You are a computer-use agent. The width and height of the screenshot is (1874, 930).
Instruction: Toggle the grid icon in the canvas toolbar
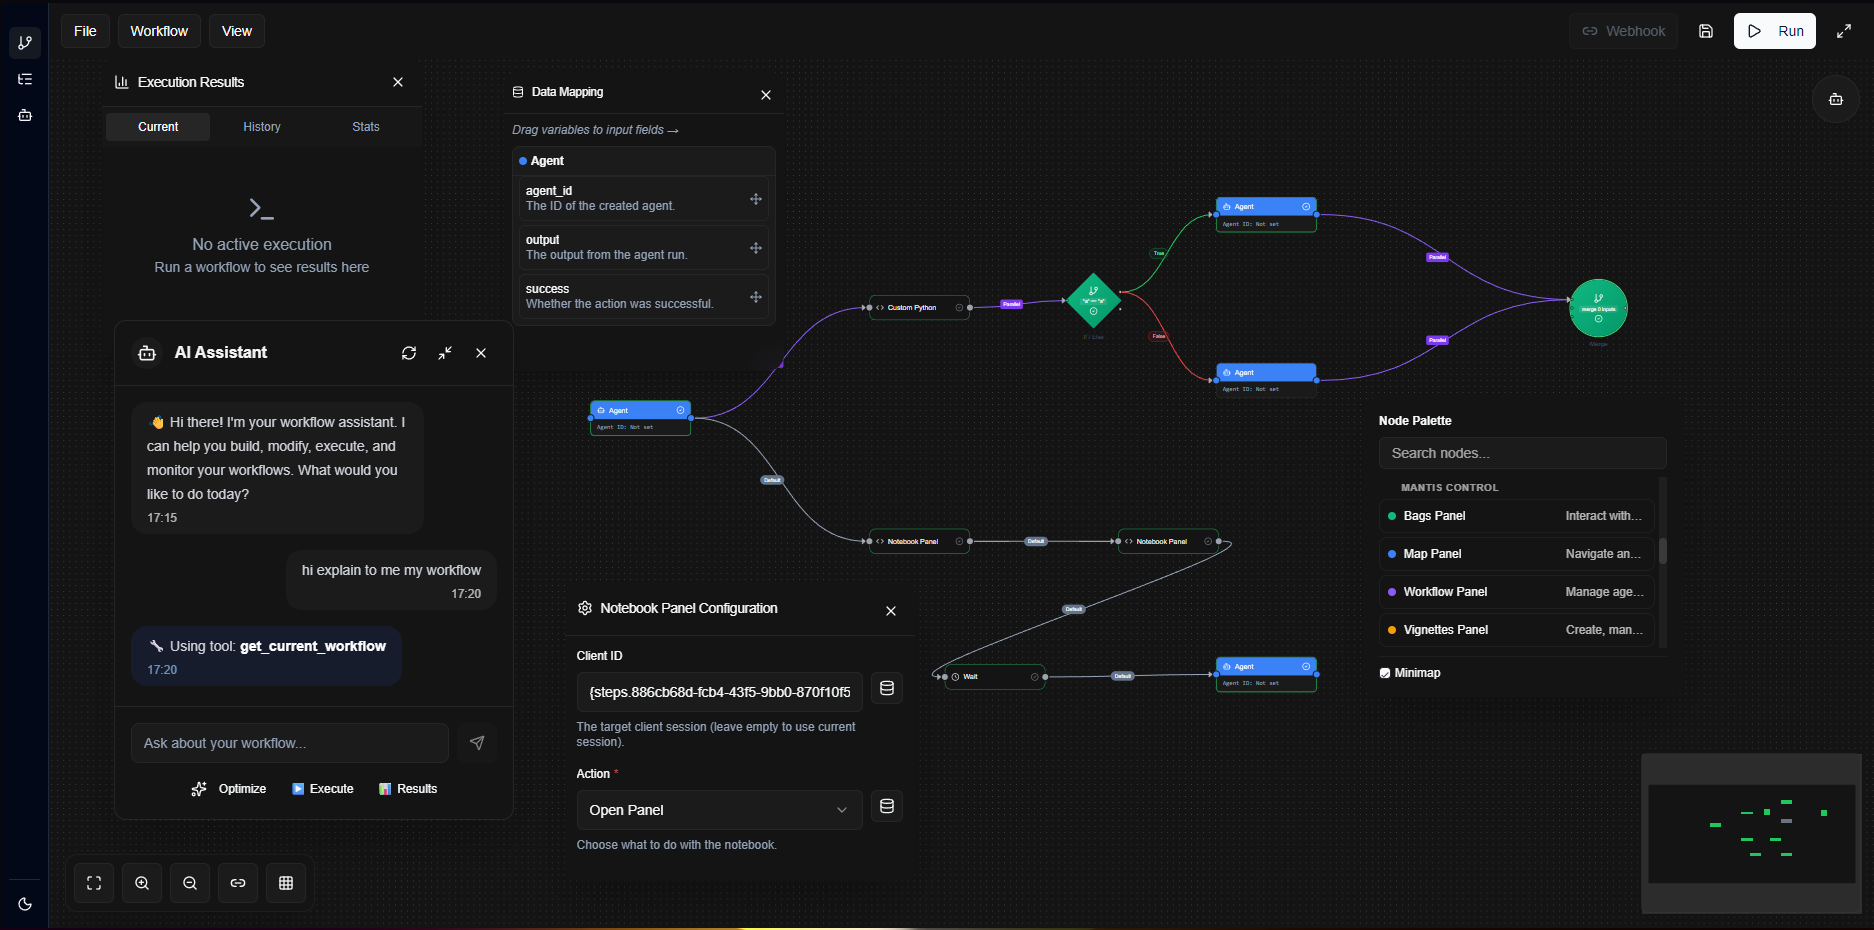pos(285,883)
